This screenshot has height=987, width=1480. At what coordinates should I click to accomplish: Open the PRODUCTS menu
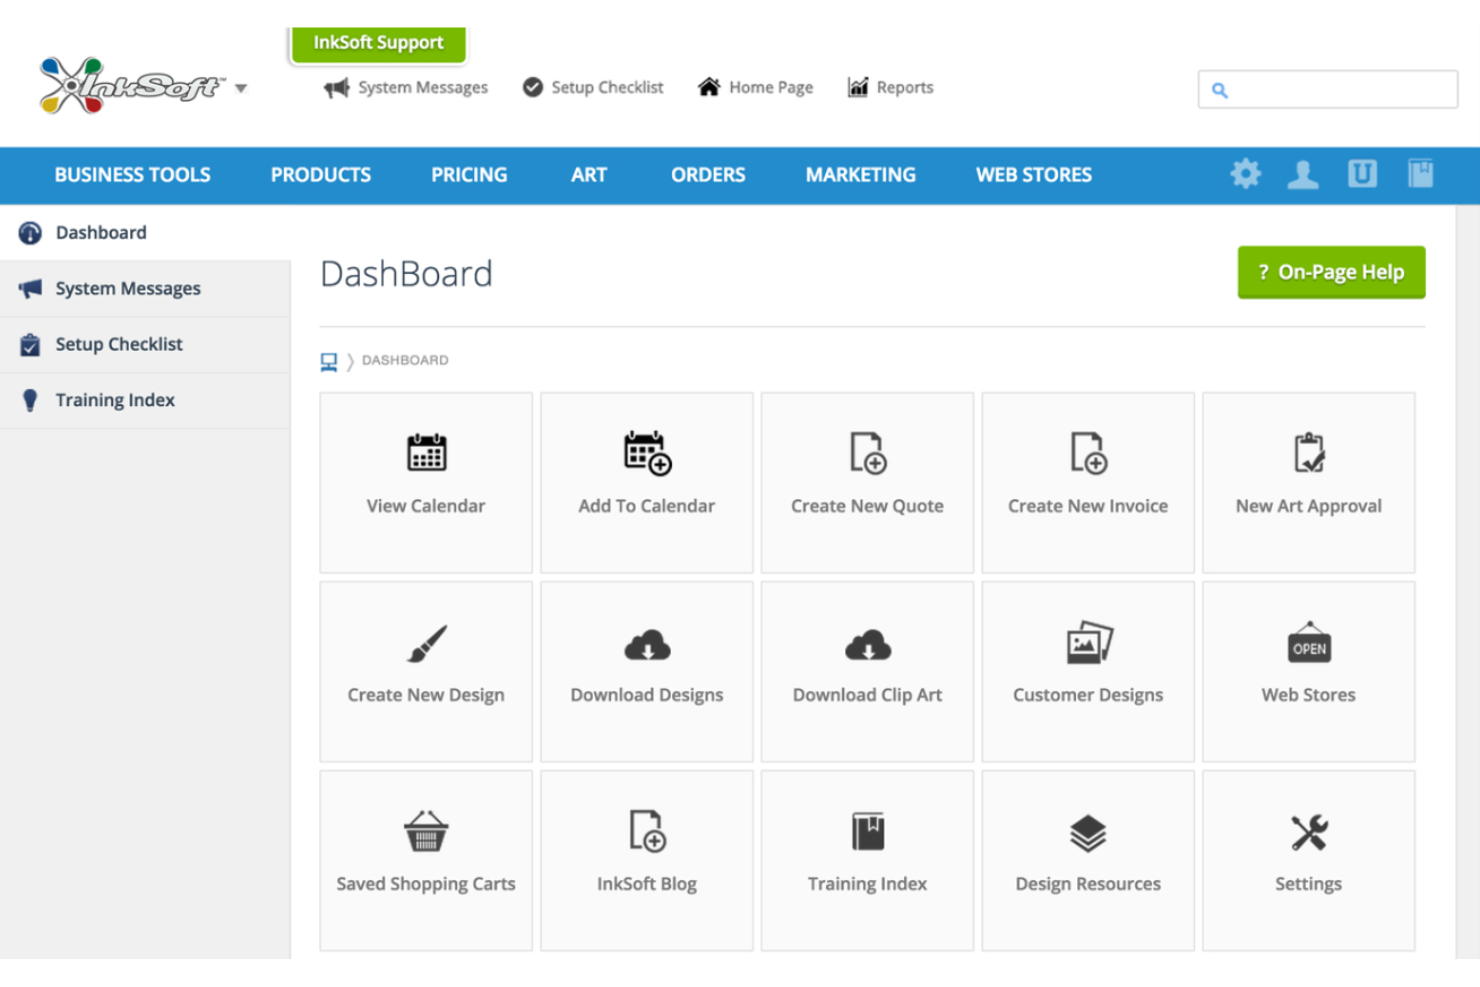(321, 175)
